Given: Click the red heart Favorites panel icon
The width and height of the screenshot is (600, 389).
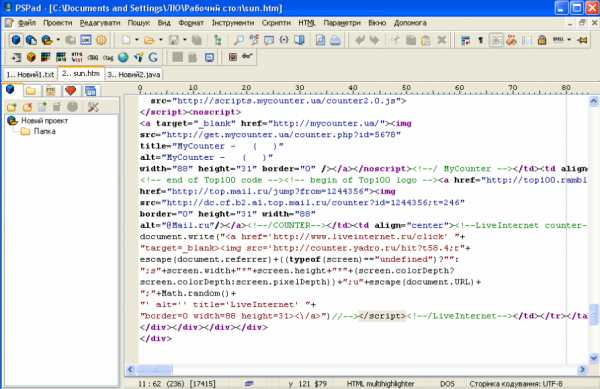Looking at the screenshot, I should point(70,91).
